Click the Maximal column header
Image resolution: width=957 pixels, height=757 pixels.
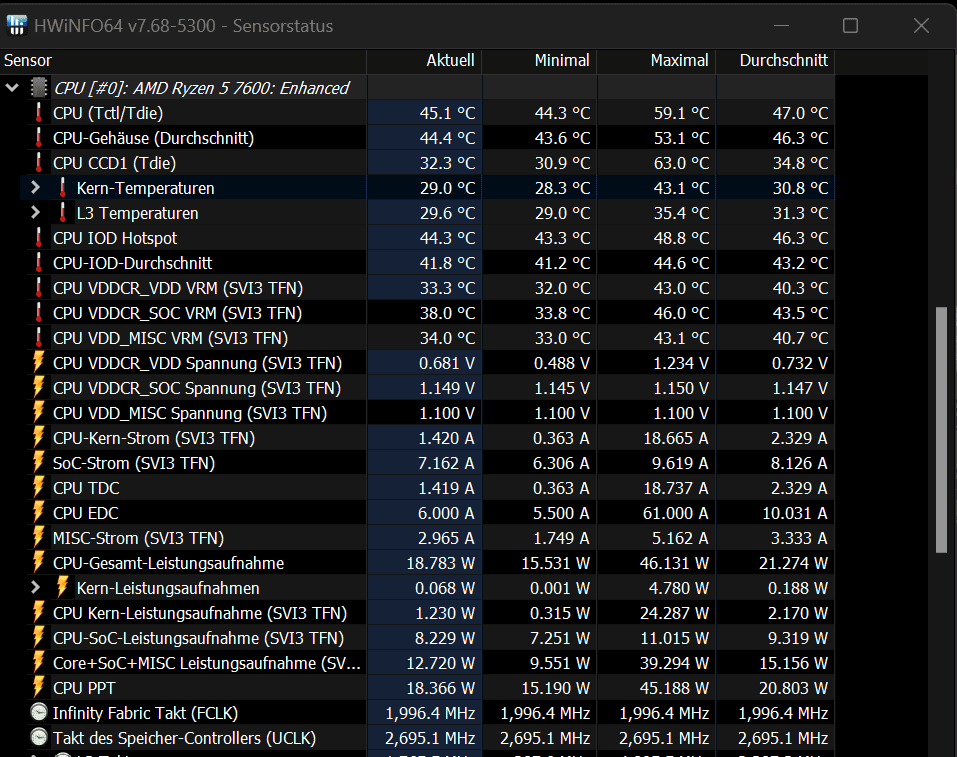tap(657, 60)
